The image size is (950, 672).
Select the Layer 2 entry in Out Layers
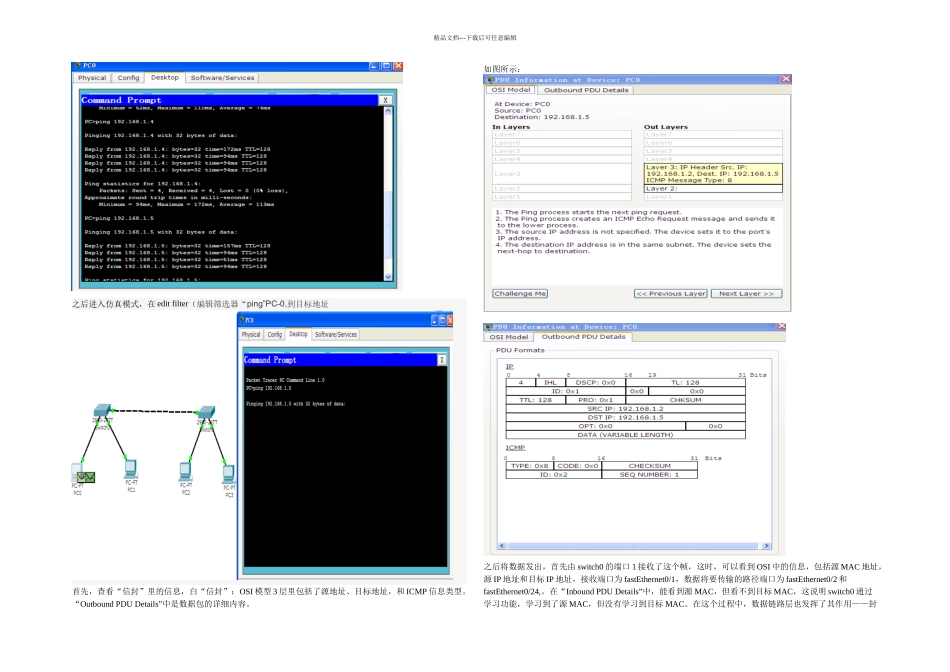click(713, 188)
